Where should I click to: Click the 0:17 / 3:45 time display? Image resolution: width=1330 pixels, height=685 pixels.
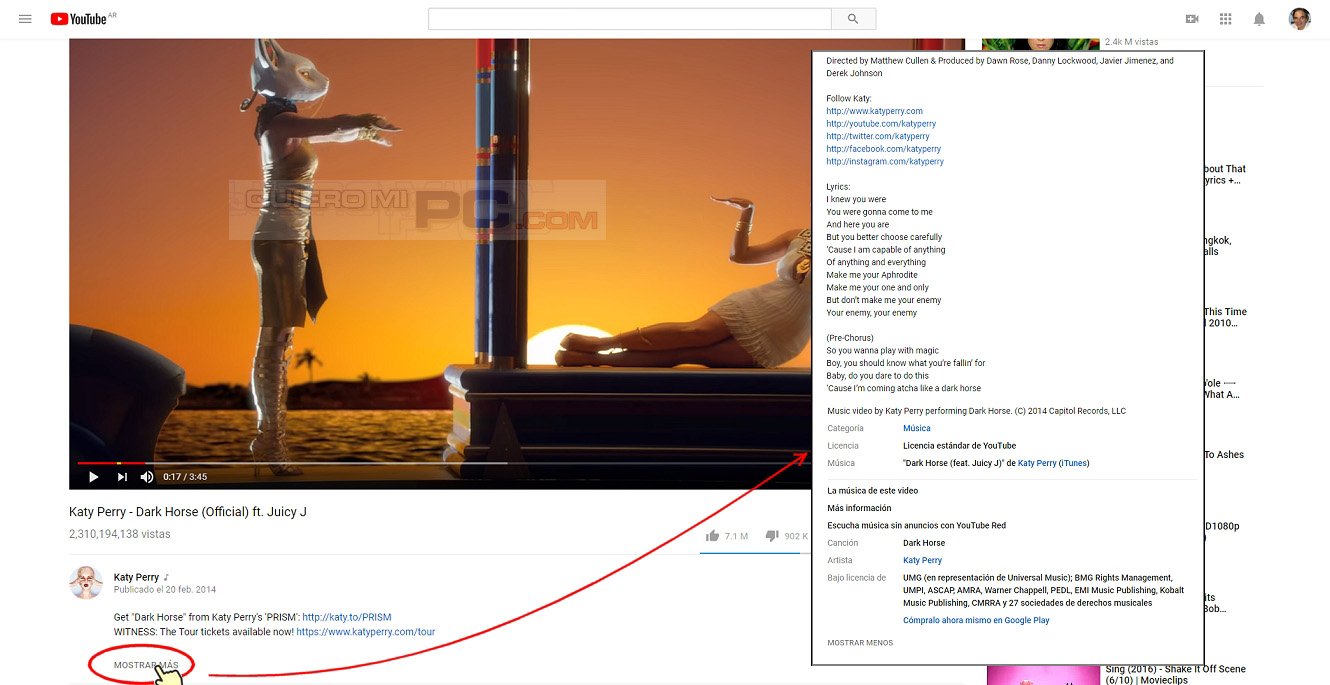click(185, 477)
